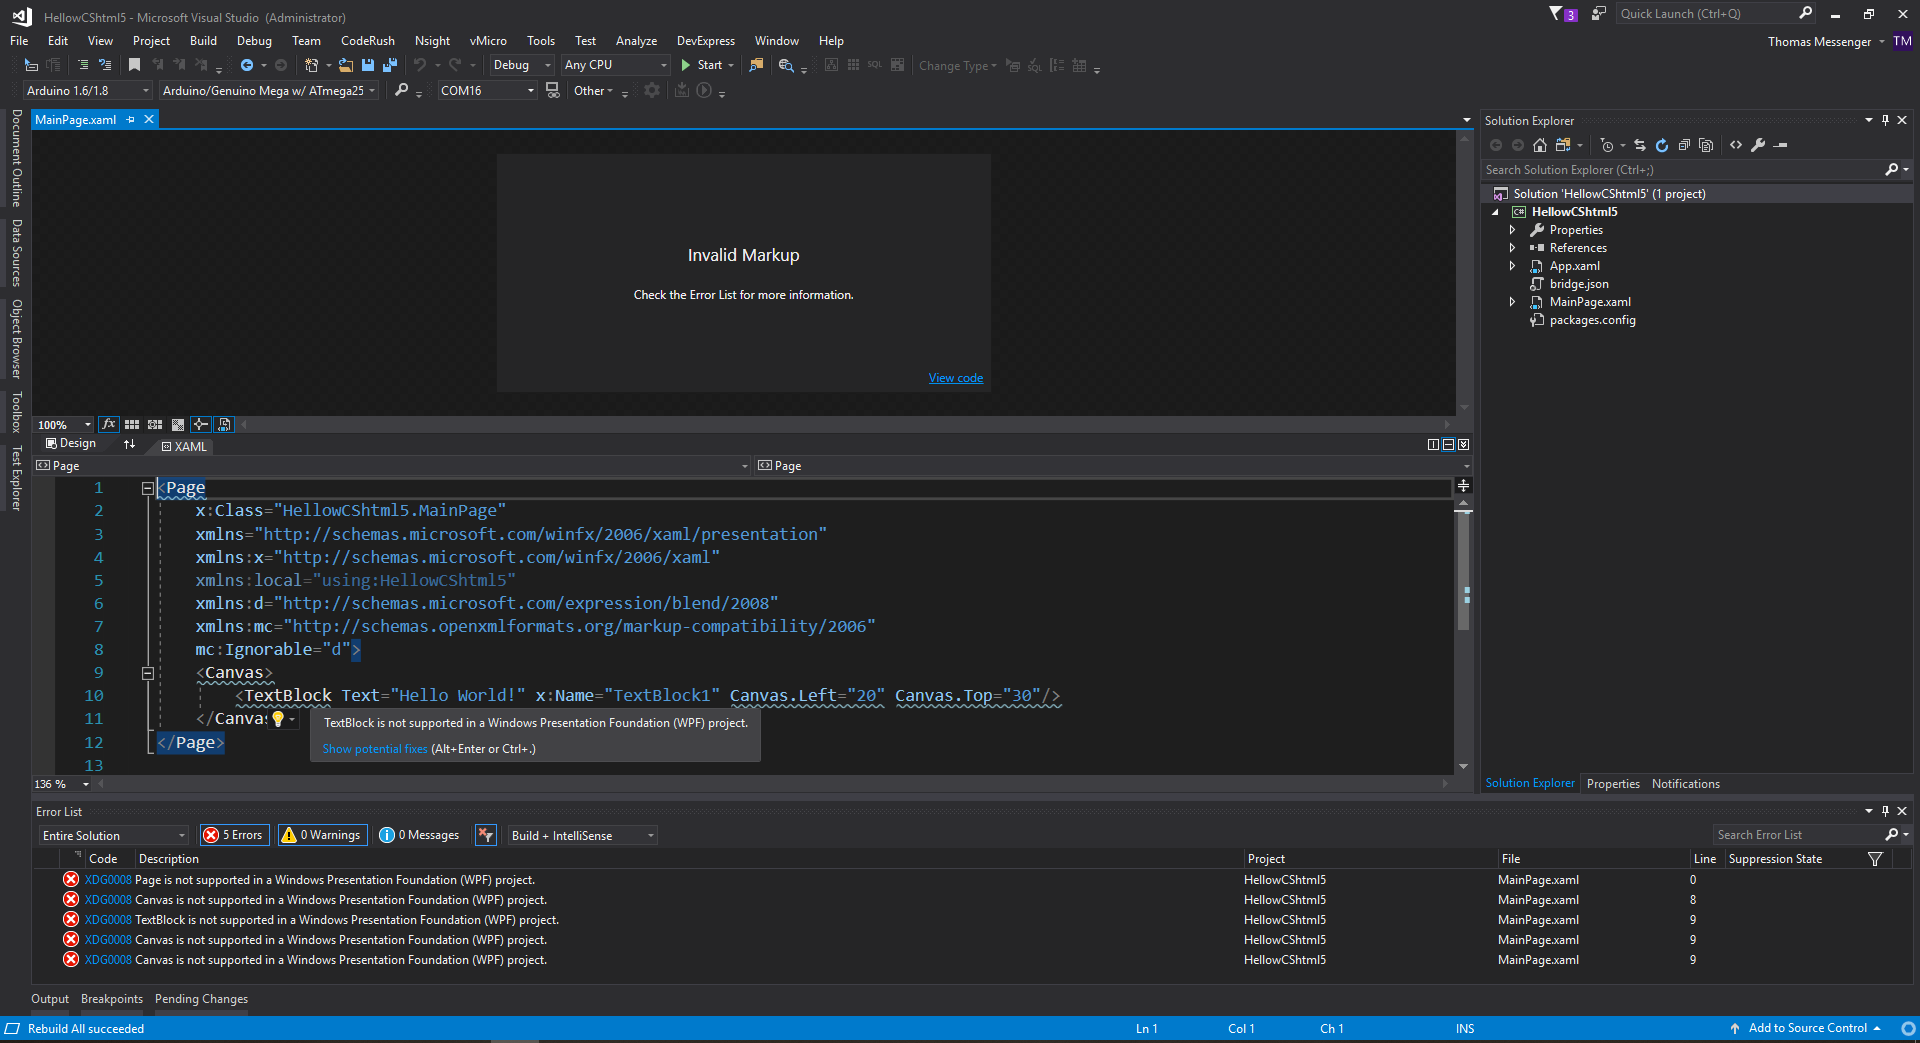Viewport: 1920px width, 1043px height.
Task: Open notifications flag icon in title bar
Action: (x=1563, y=14)
